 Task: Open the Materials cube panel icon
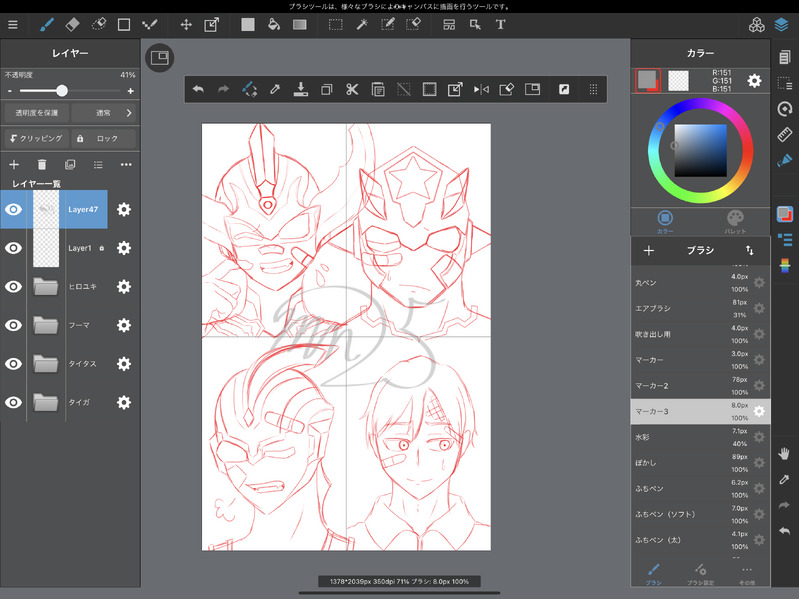click(756, 24)
